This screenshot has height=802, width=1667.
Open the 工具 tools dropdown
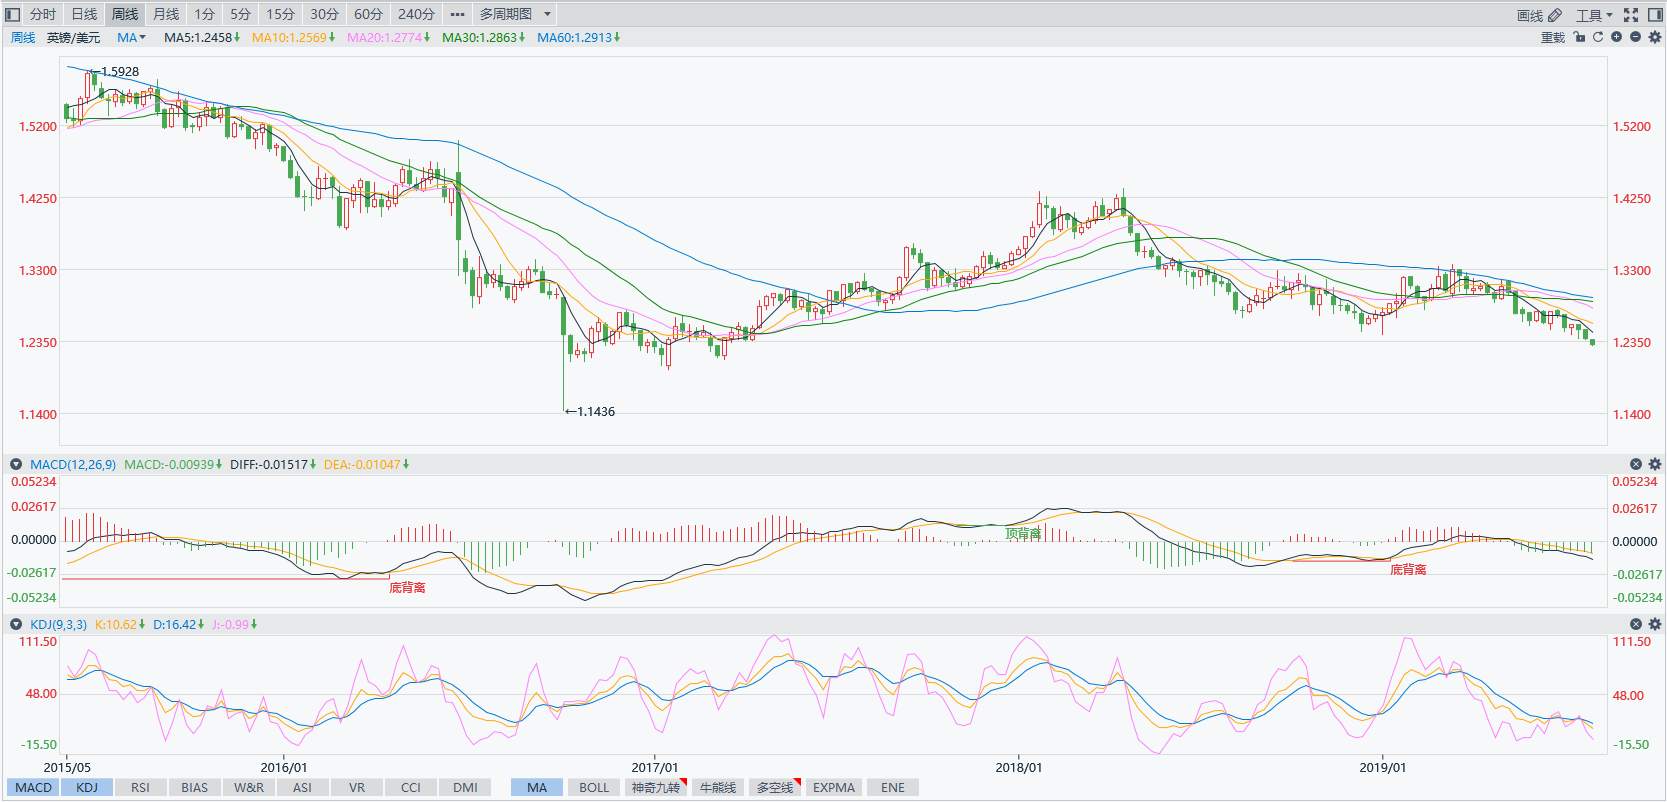coord(1593,15)
